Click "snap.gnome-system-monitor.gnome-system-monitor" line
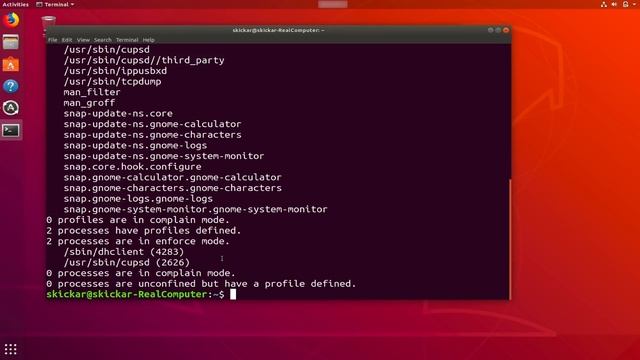This screenshot has width=640, height=360. tap(195, 209)
